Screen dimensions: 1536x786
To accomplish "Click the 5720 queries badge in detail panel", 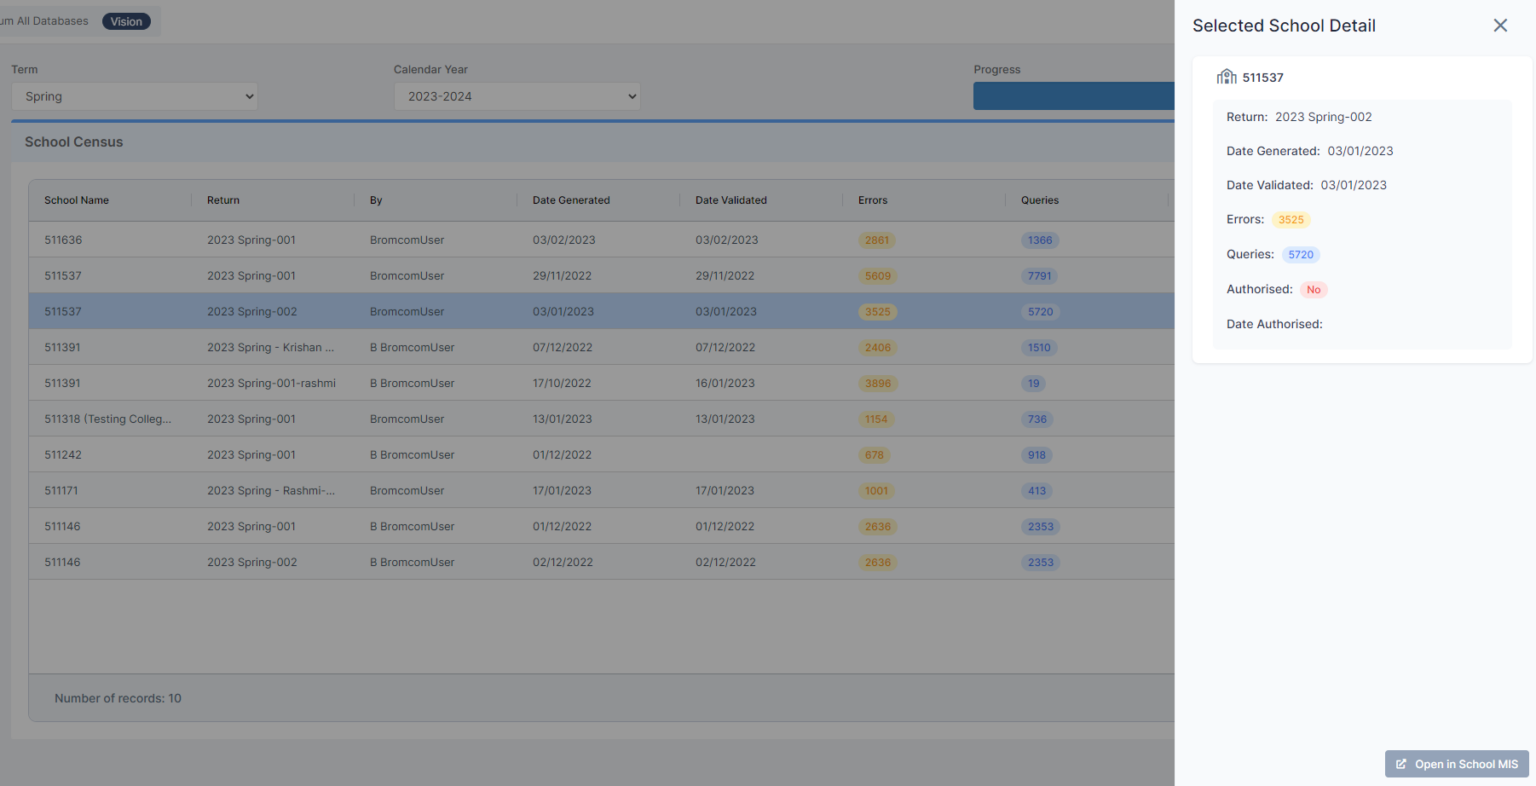I will (1301, 255).
